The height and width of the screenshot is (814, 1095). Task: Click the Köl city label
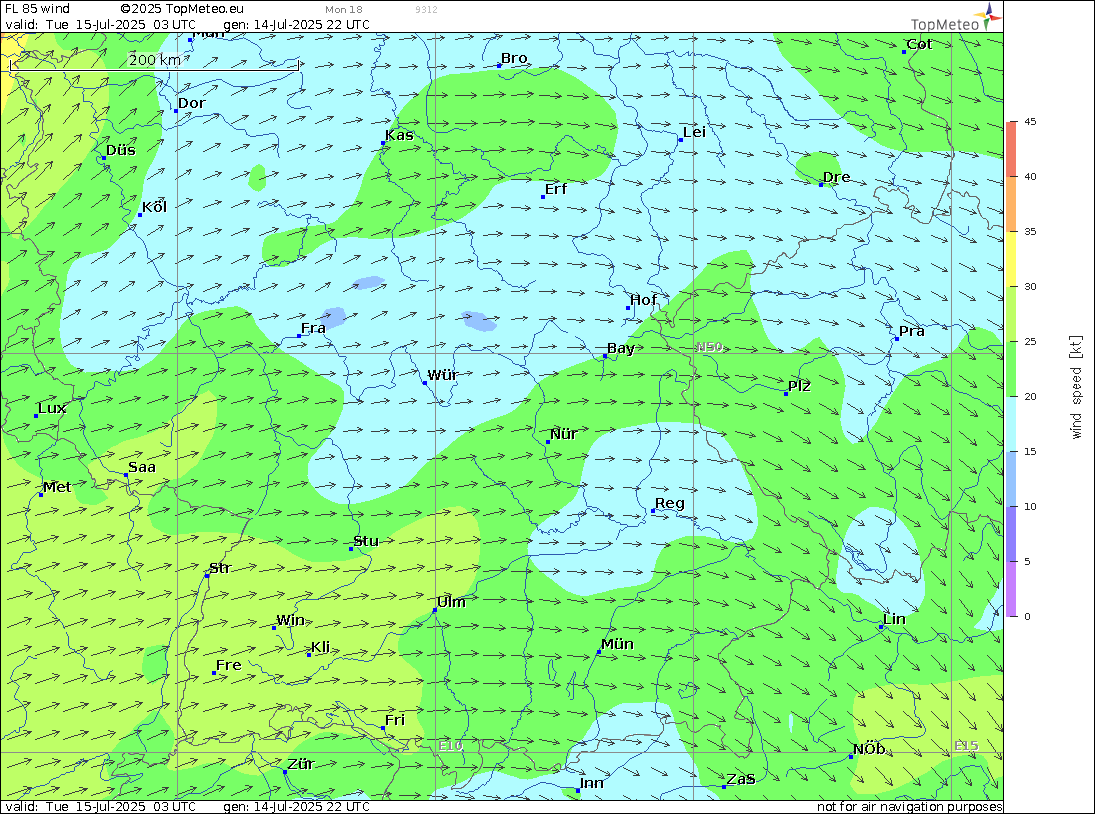[x=154, y=207]
